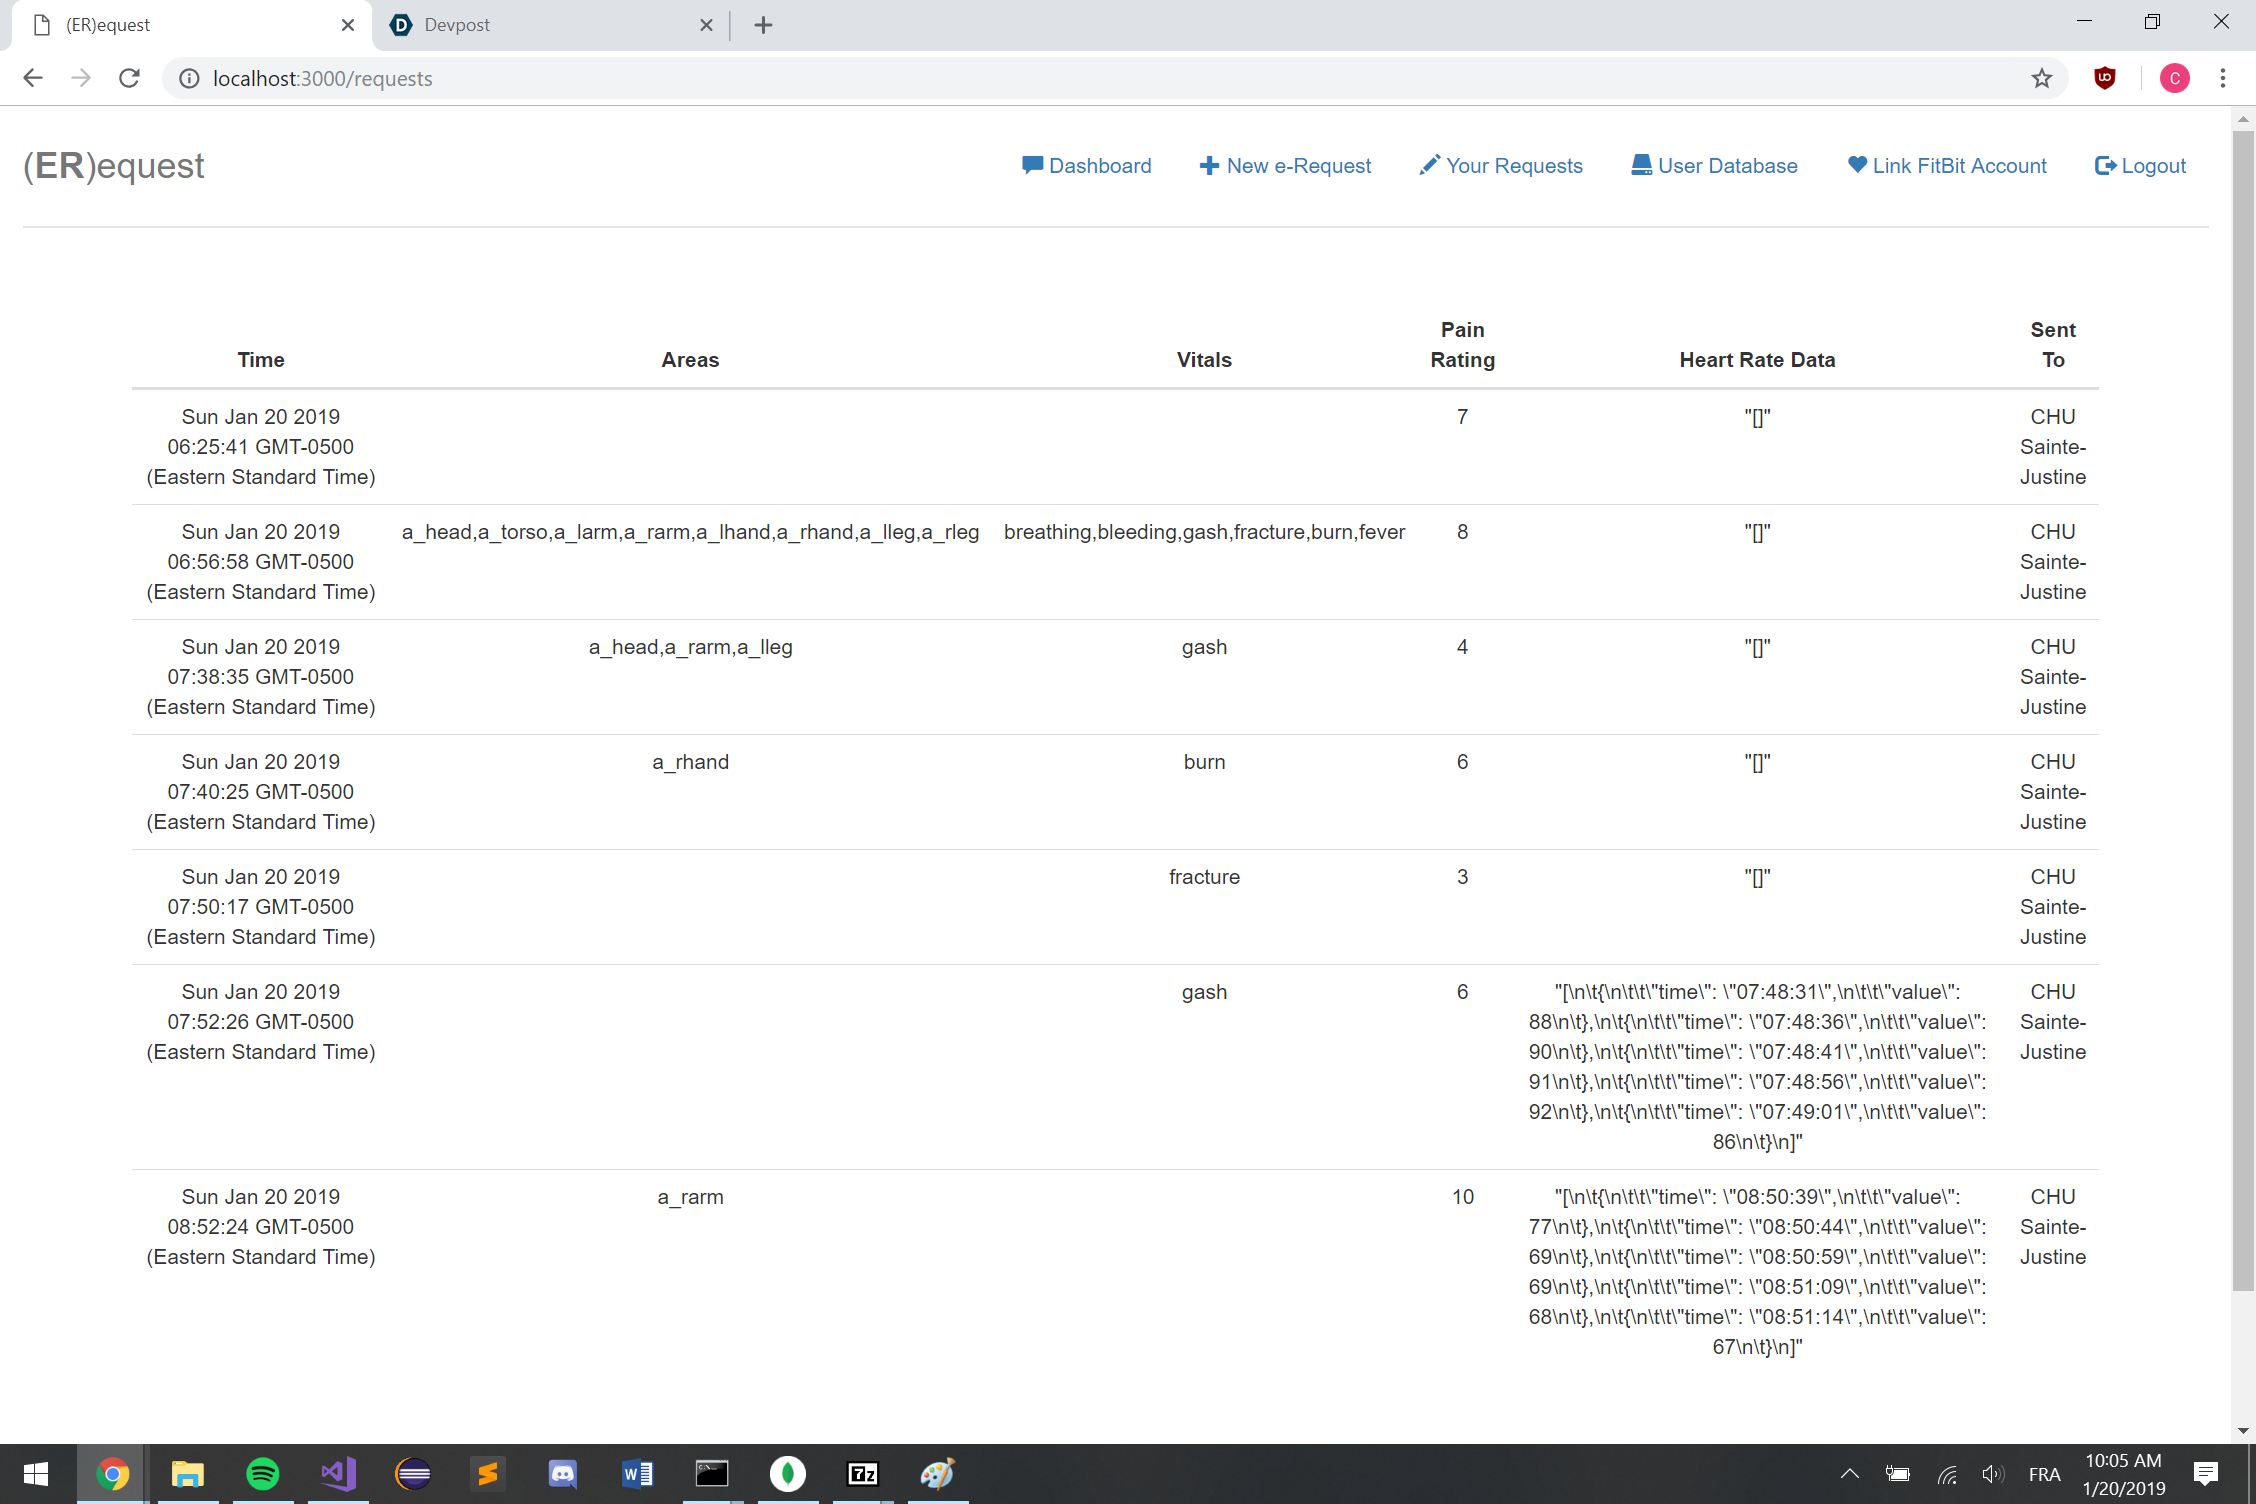Click the pencil icon beside Your Requests
Image resolution: width=2256 pixels, height=1504 pixels.
point(1430,165)
